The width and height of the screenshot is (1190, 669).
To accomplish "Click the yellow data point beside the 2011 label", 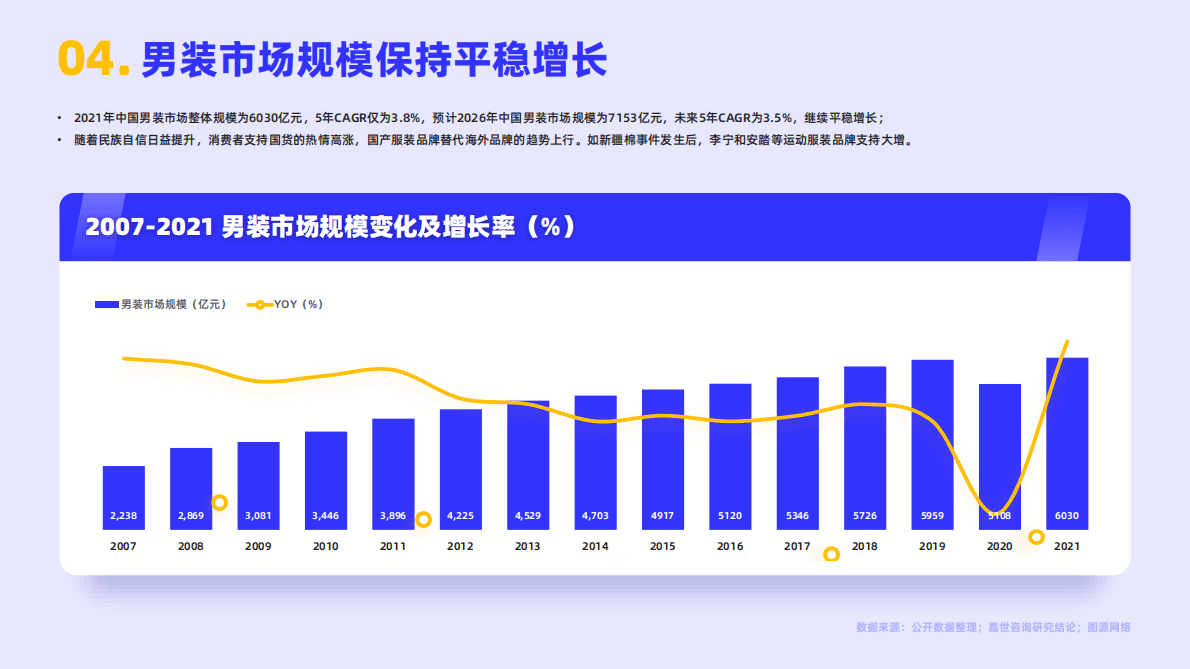I will pyautogui.click(x=424, y=517).
